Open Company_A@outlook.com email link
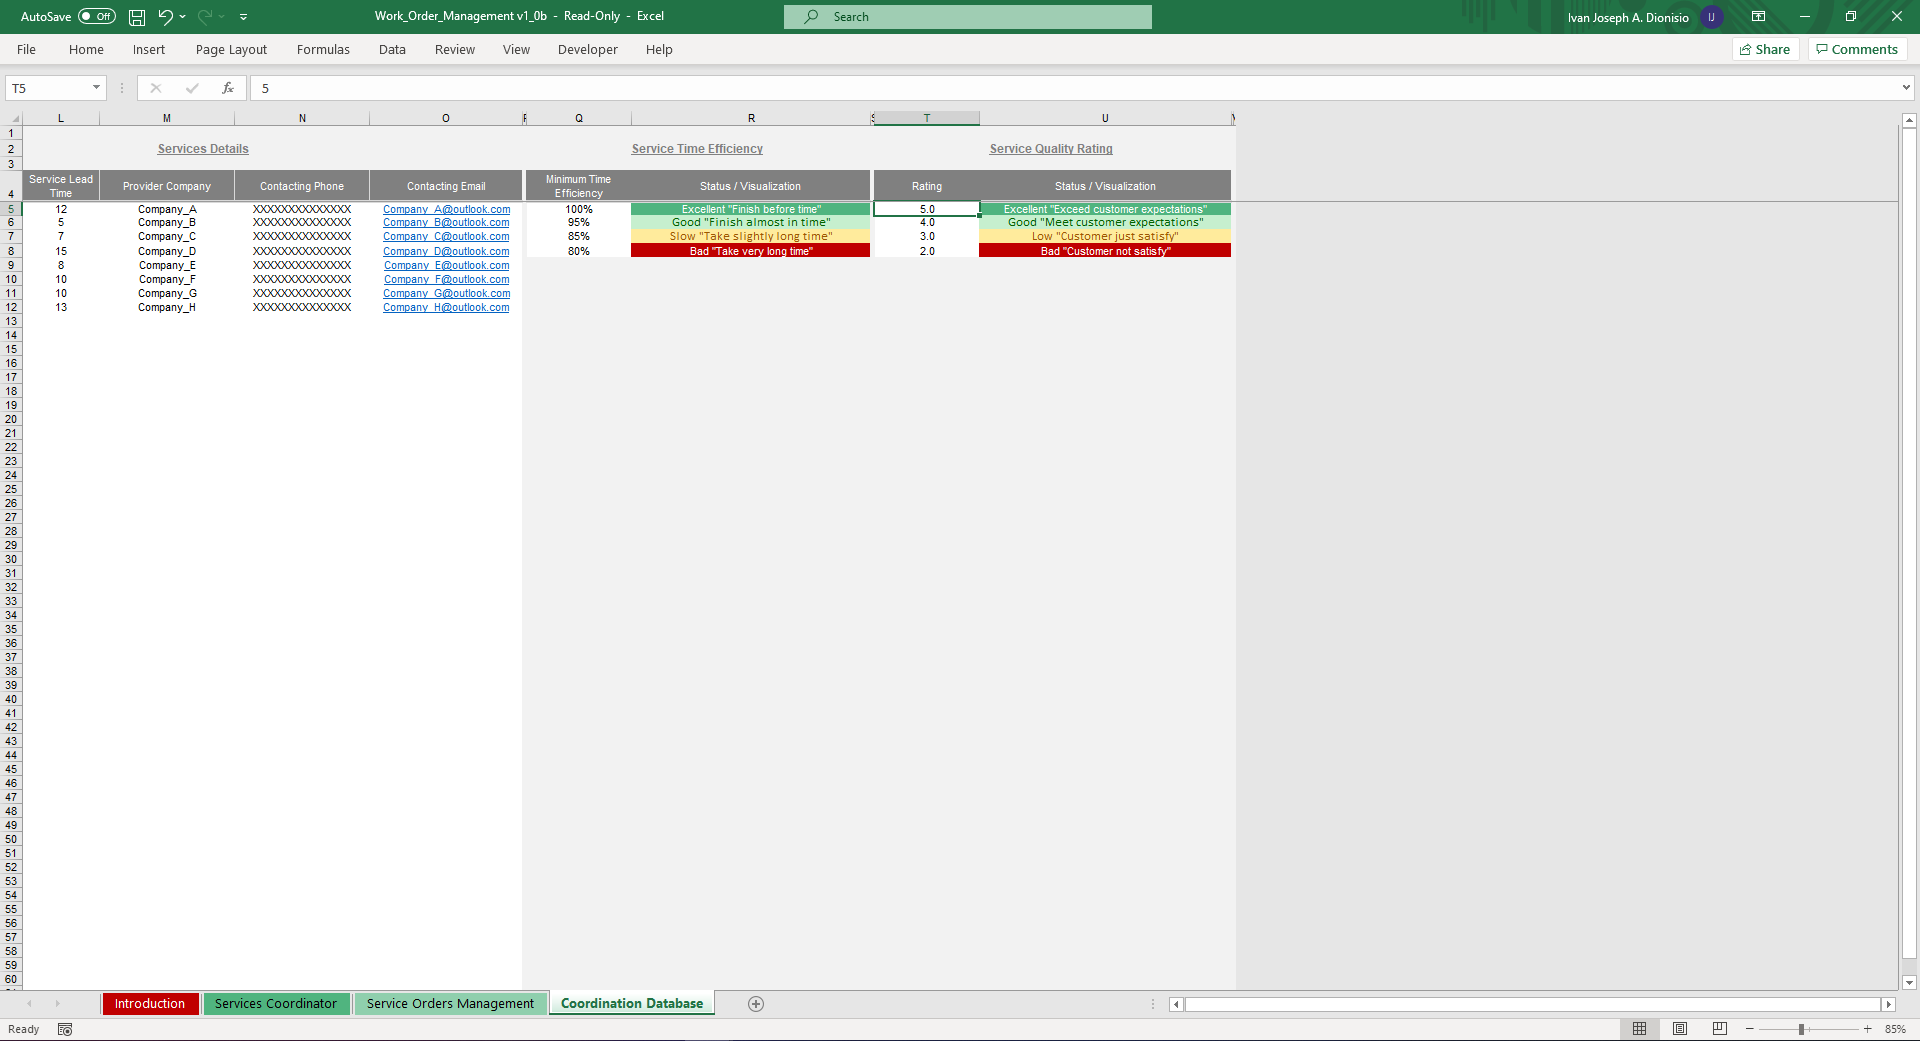 pyautogui.click(x=446, y=209)
